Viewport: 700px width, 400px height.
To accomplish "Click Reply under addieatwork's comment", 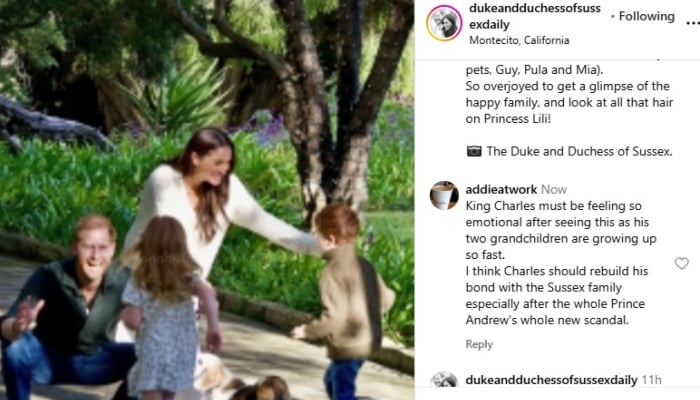I will click(x=479, y=344).
